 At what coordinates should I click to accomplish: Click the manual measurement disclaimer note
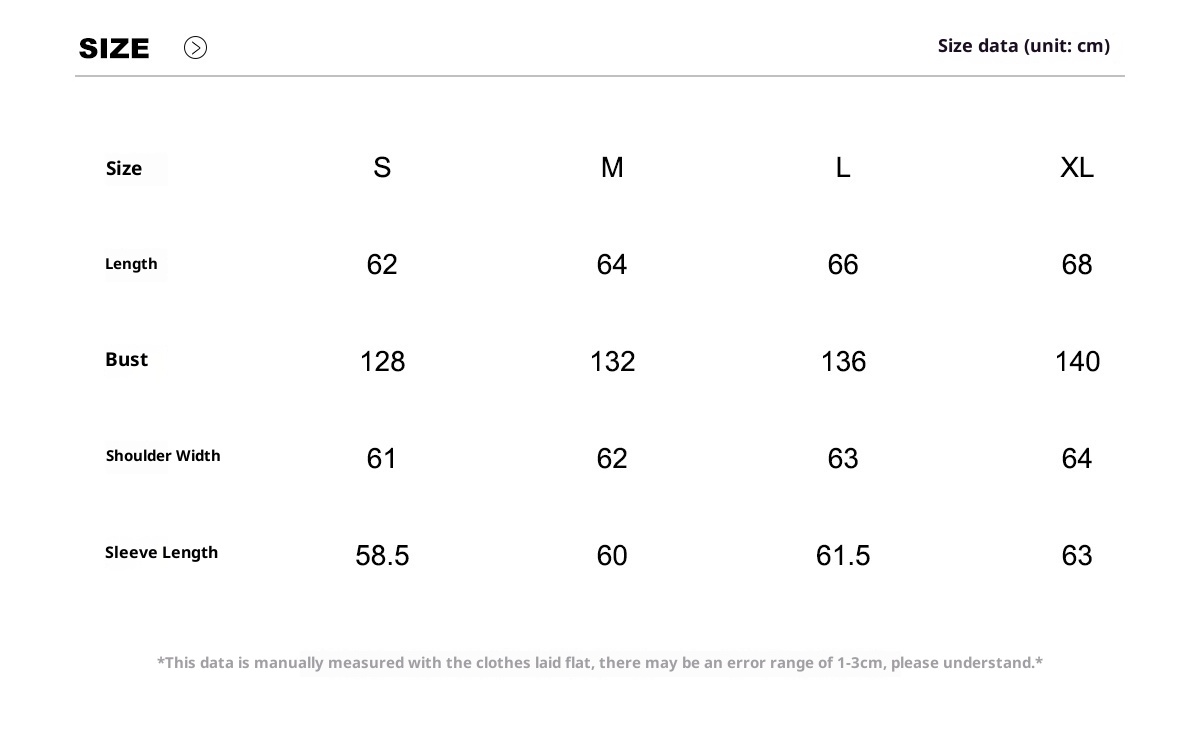600,663
